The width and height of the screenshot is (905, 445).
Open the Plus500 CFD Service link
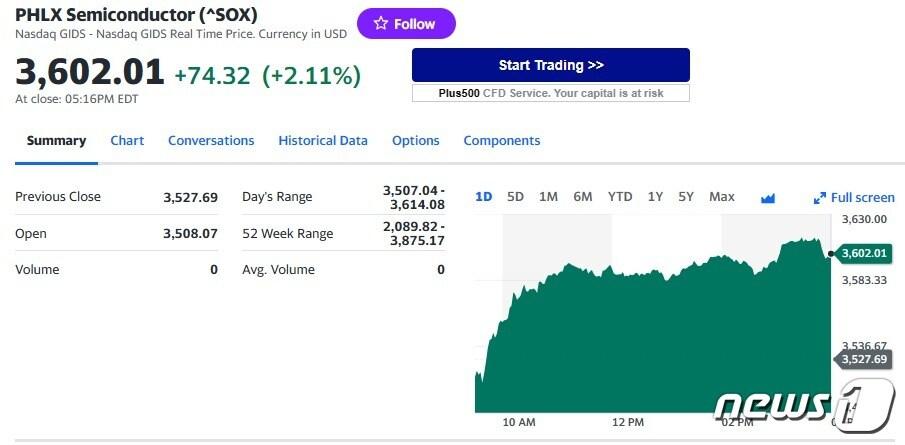pyautogui.click(x=551, y=93)
